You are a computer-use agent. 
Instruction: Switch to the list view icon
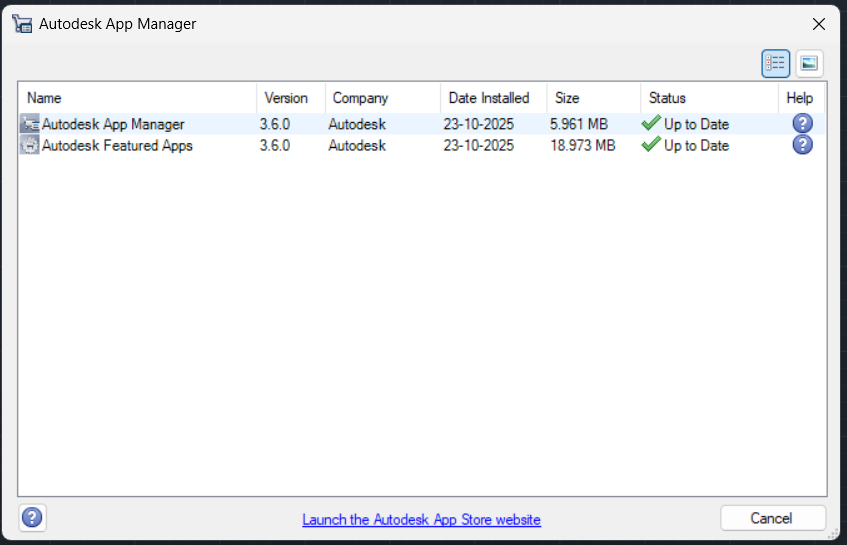pyautogui.click(x=775, y=63)
